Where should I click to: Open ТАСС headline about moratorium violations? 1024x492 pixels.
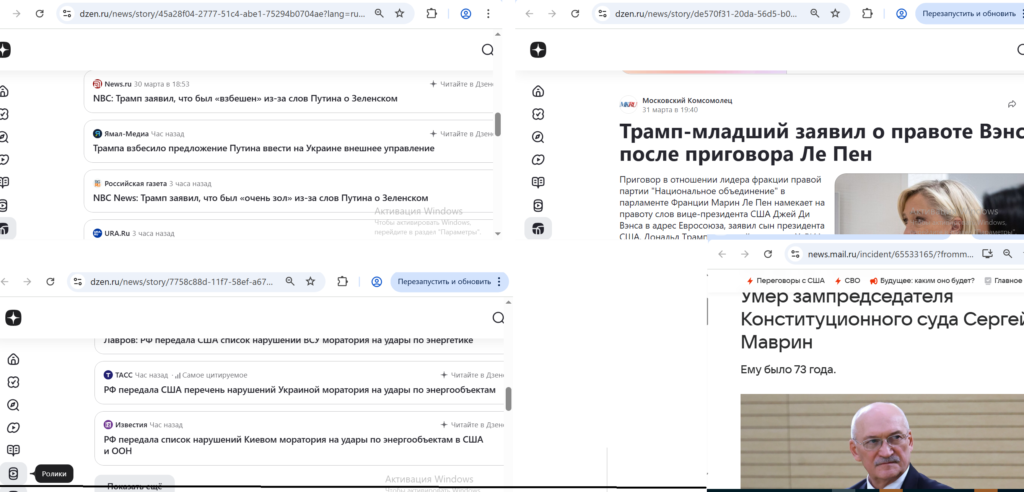point(300,390)
